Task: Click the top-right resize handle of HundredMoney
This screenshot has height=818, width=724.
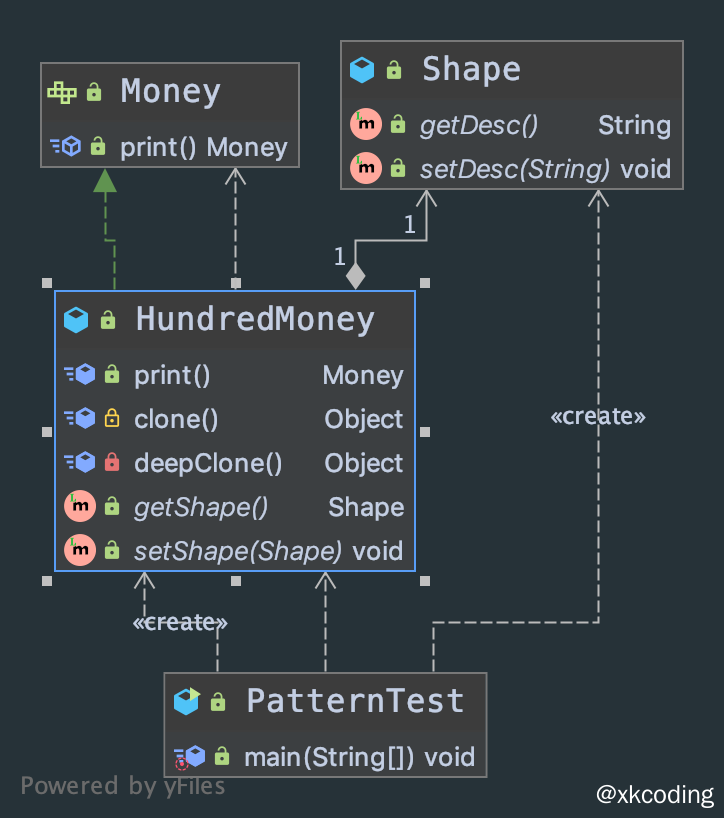Action: pyautogui.click(x=425, y=282)
